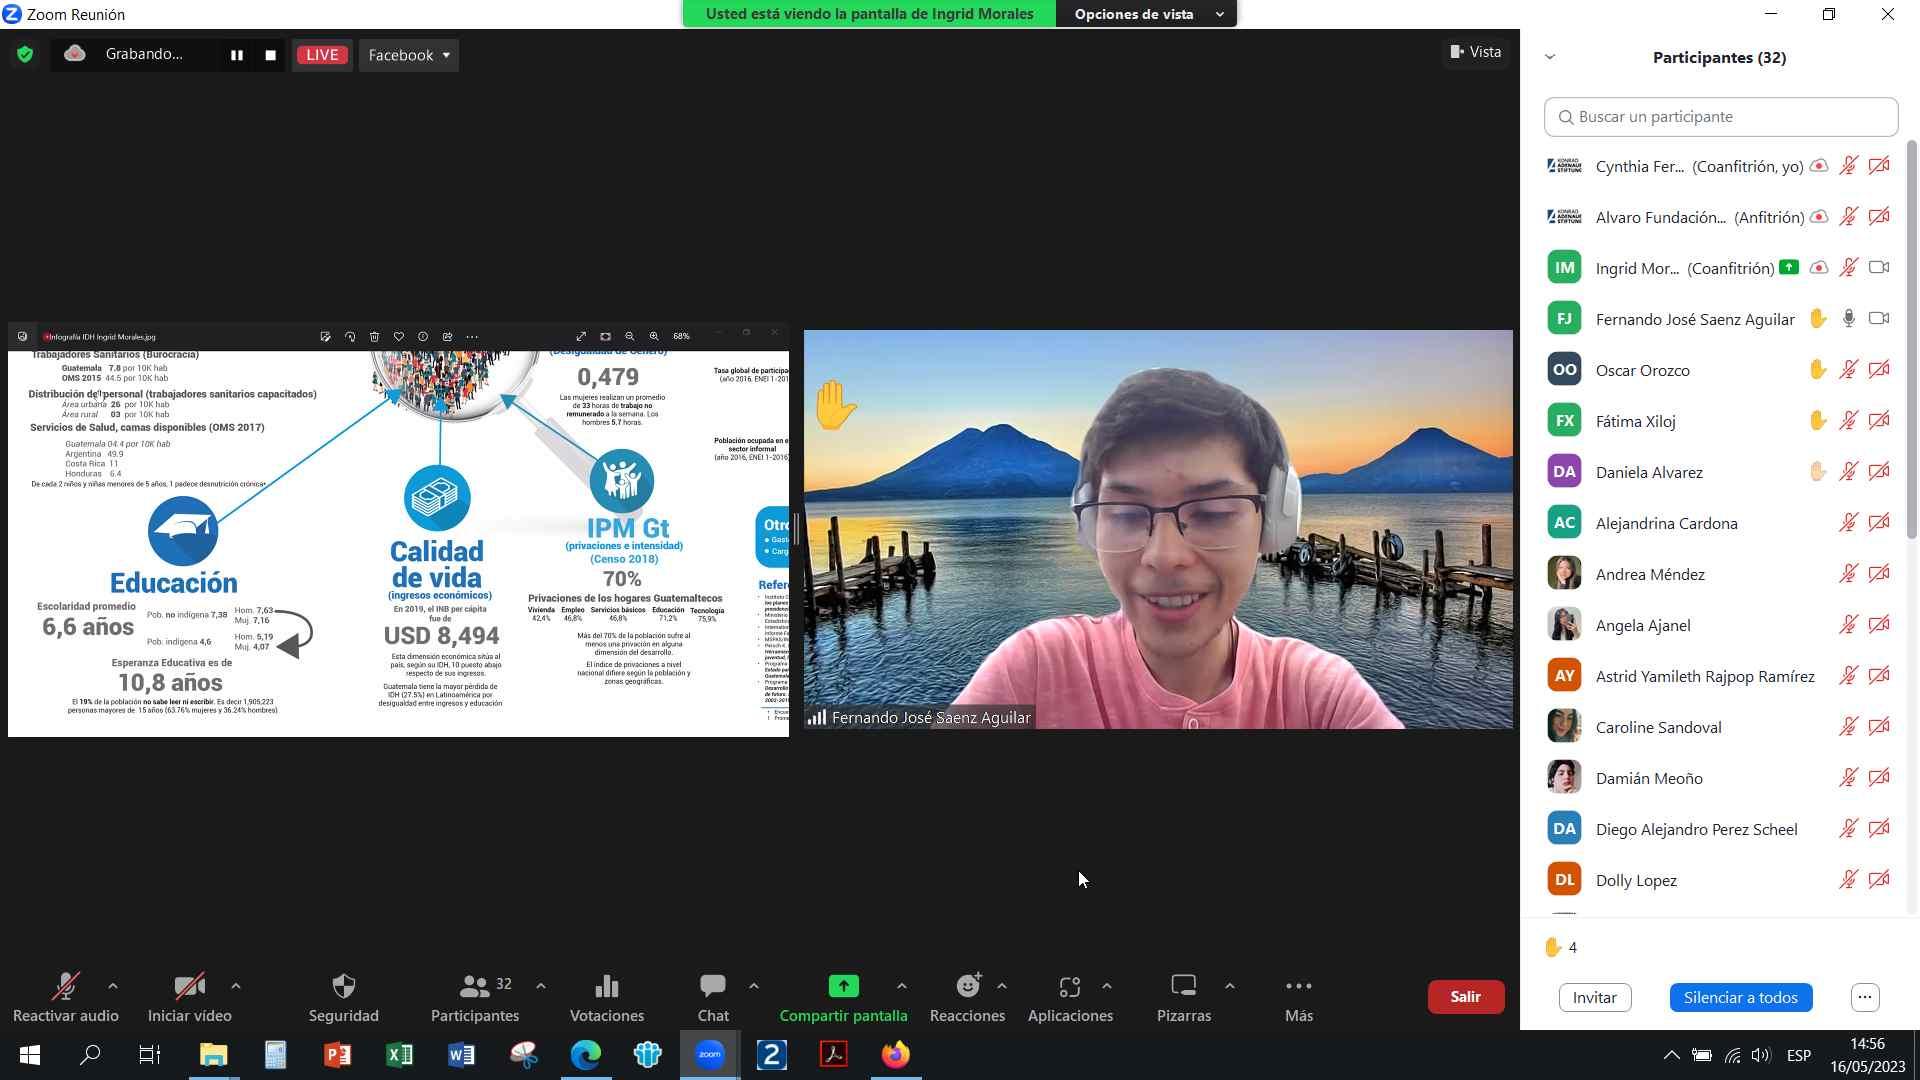This screenshot has height=1080, width=1920.
Task: Expand Opciones de vista dropdown
Action: pyautogui.click(x=1146, y=14)
